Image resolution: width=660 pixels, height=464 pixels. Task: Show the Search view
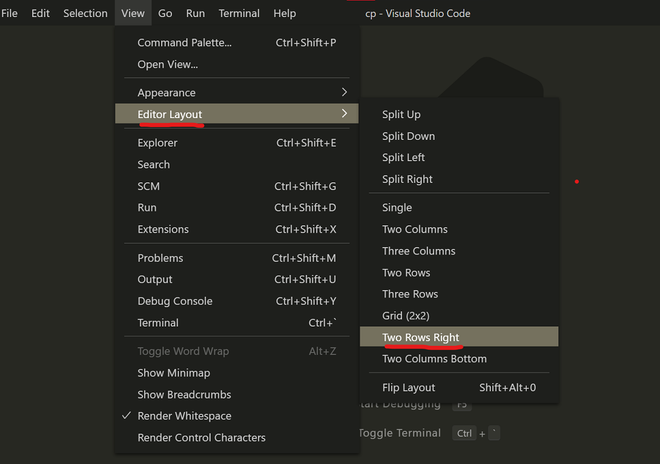237,165
